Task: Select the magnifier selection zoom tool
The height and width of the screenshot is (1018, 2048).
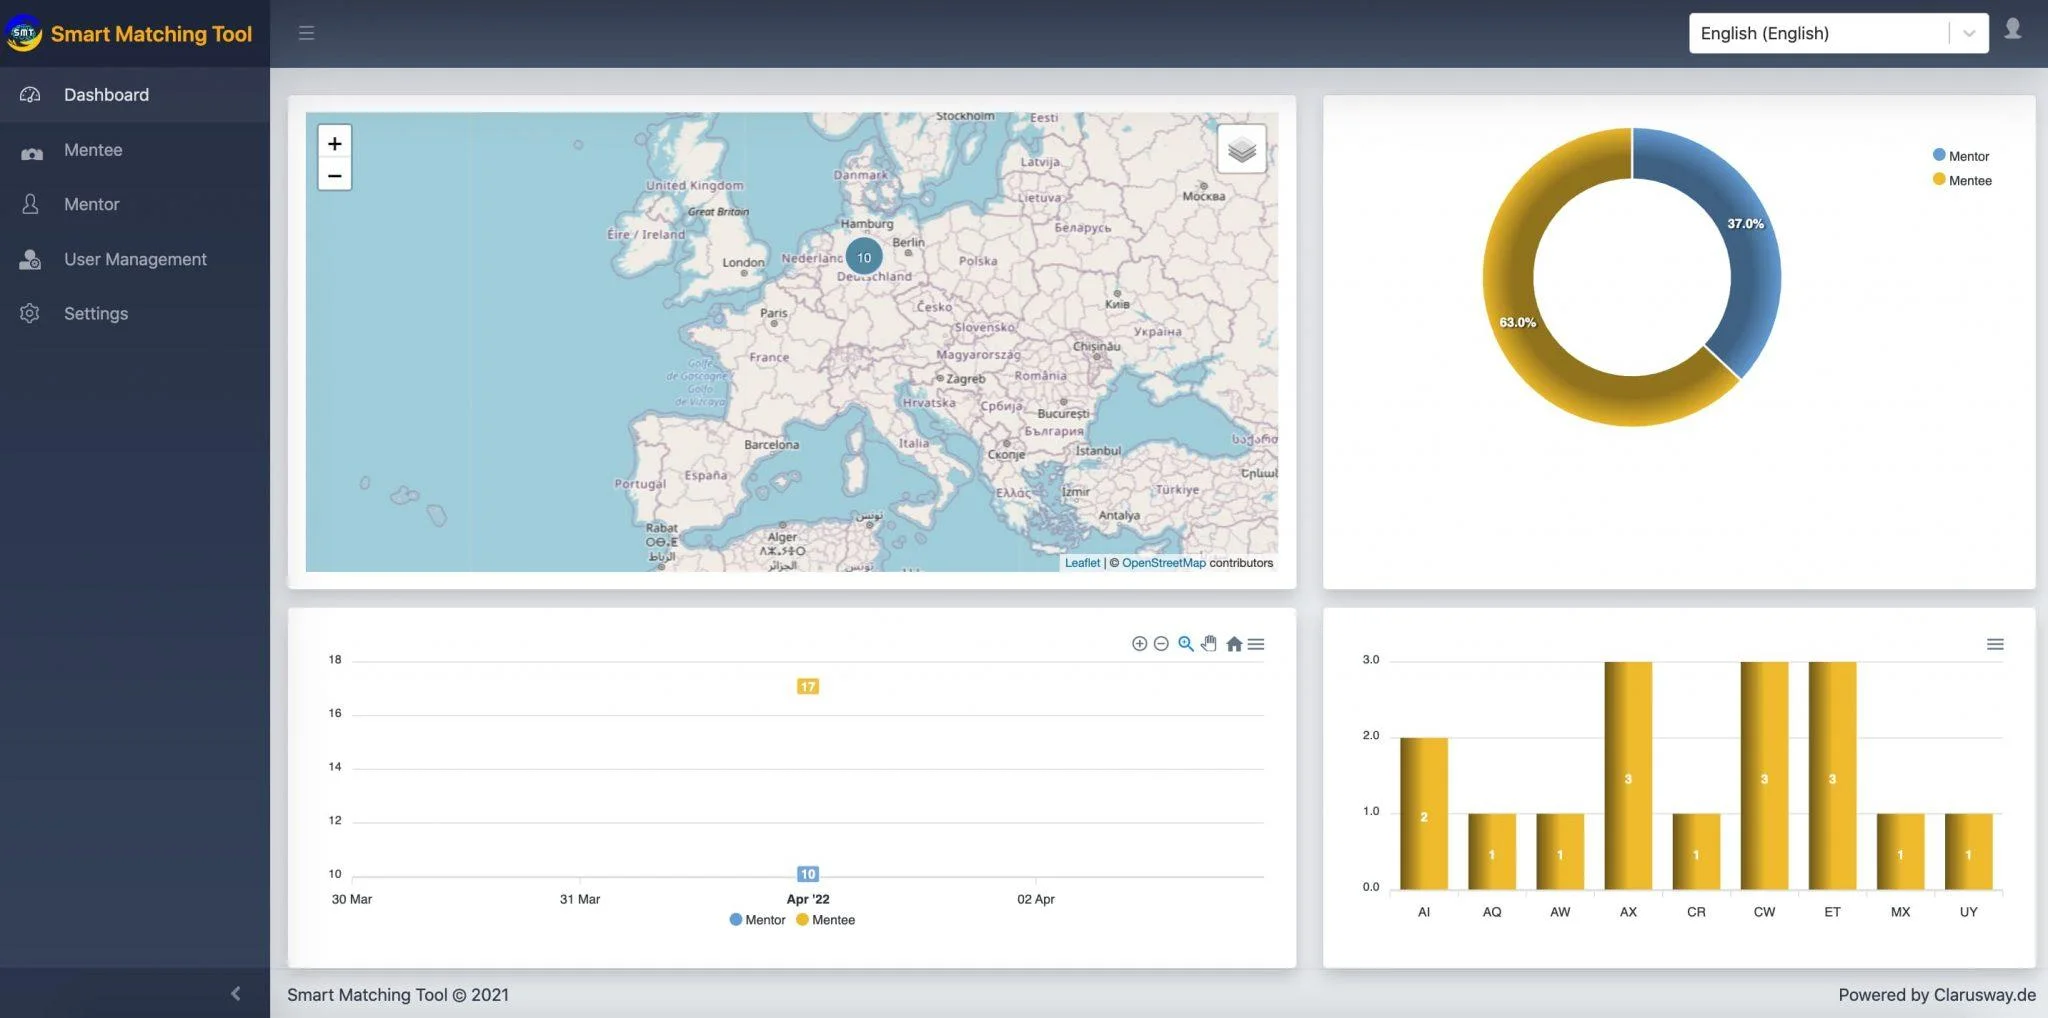Action: click(x=1185, y=644)
